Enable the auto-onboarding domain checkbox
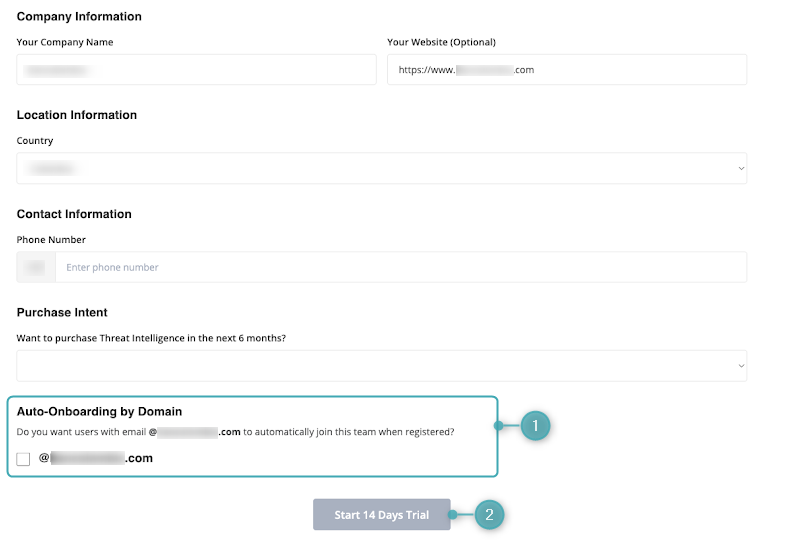The height and width of the screenshot is (558, 791). [x=24, y=459]
